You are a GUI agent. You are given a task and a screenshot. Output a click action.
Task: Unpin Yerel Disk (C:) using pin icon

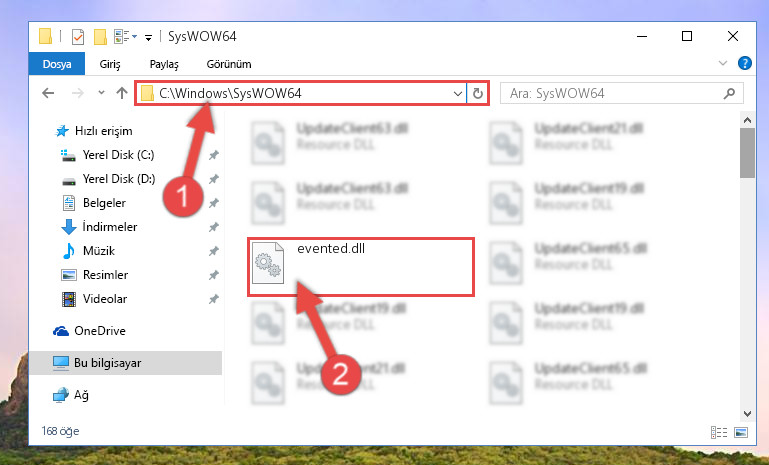(213, 155)
